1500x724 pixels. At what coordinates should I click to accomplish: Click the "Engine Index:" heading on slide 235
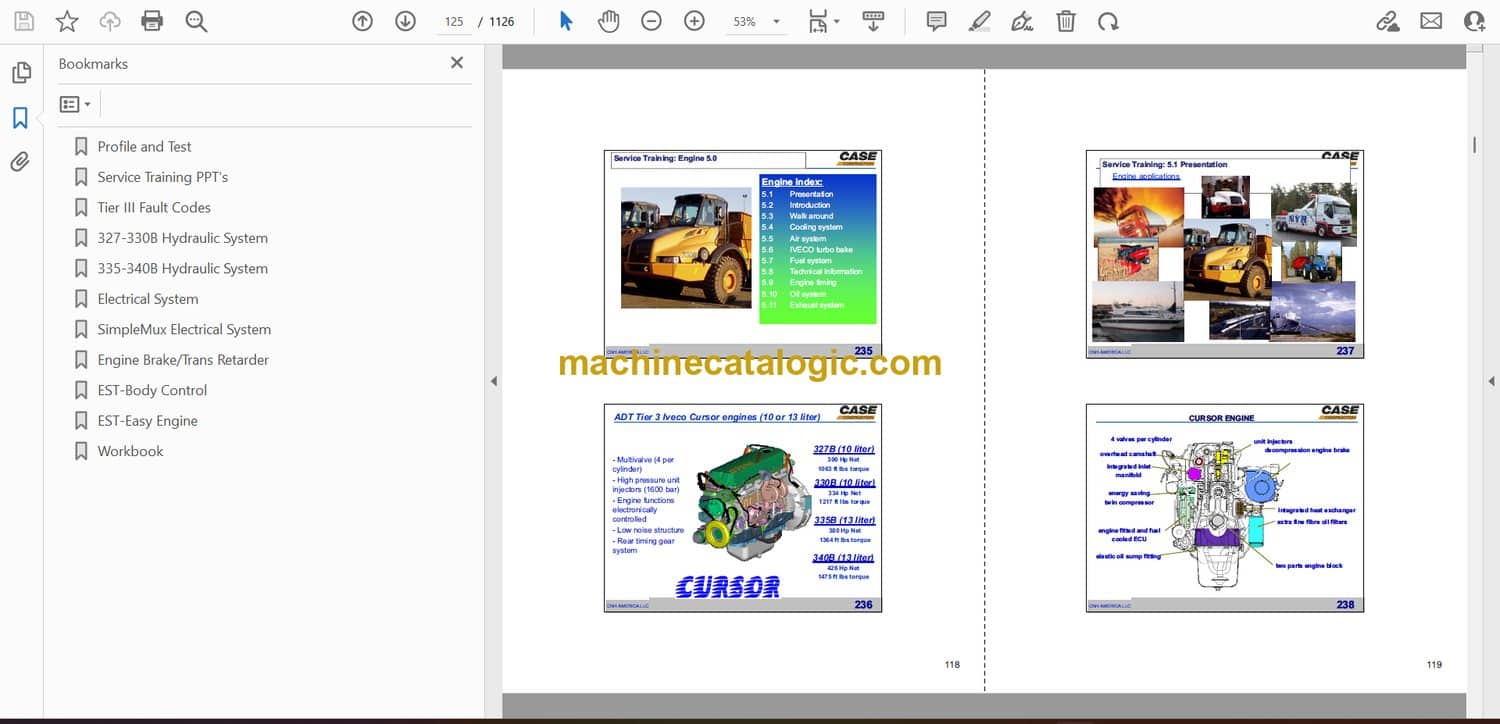792,182
